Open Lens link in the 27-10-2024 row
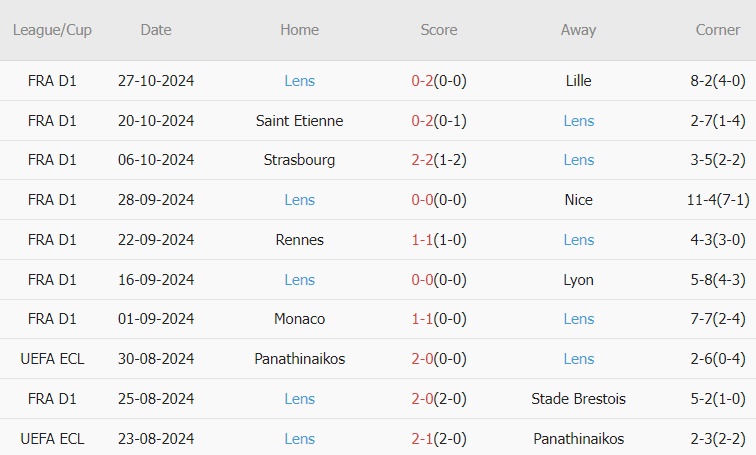756x455 pixels. pos(299,81)
